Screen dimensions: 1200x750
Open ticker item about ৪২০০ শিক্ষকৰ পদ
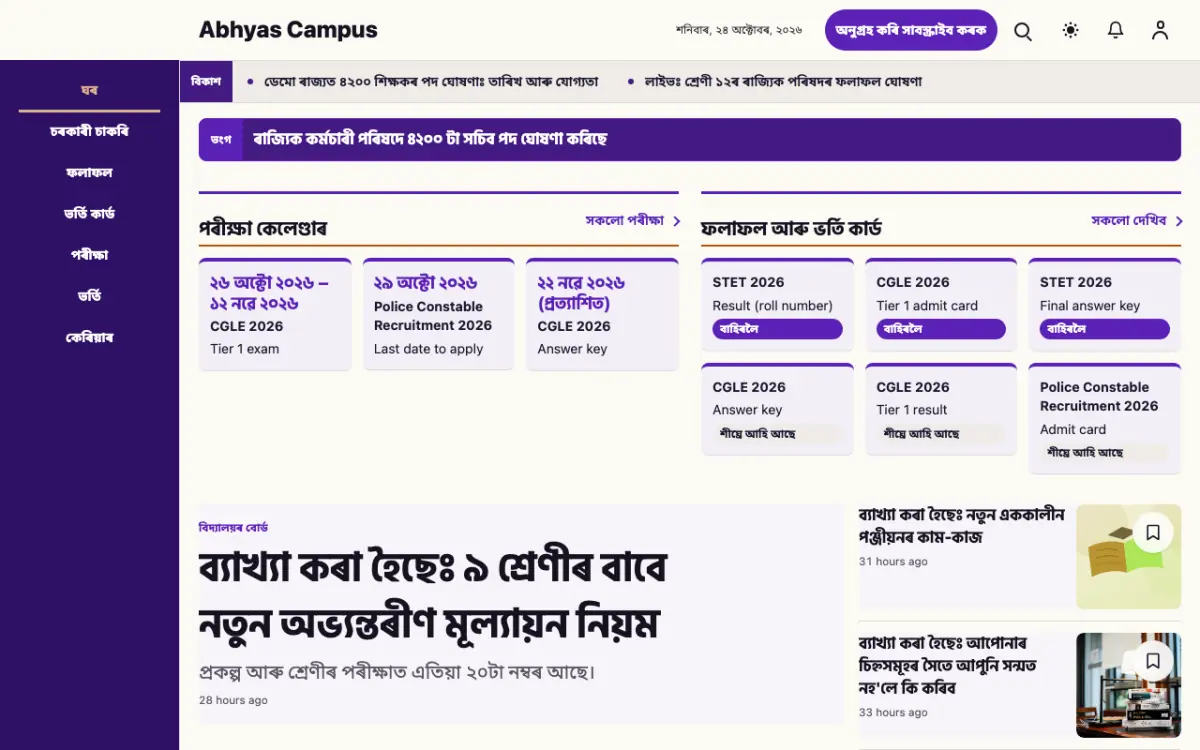click(x=431, y=81)
